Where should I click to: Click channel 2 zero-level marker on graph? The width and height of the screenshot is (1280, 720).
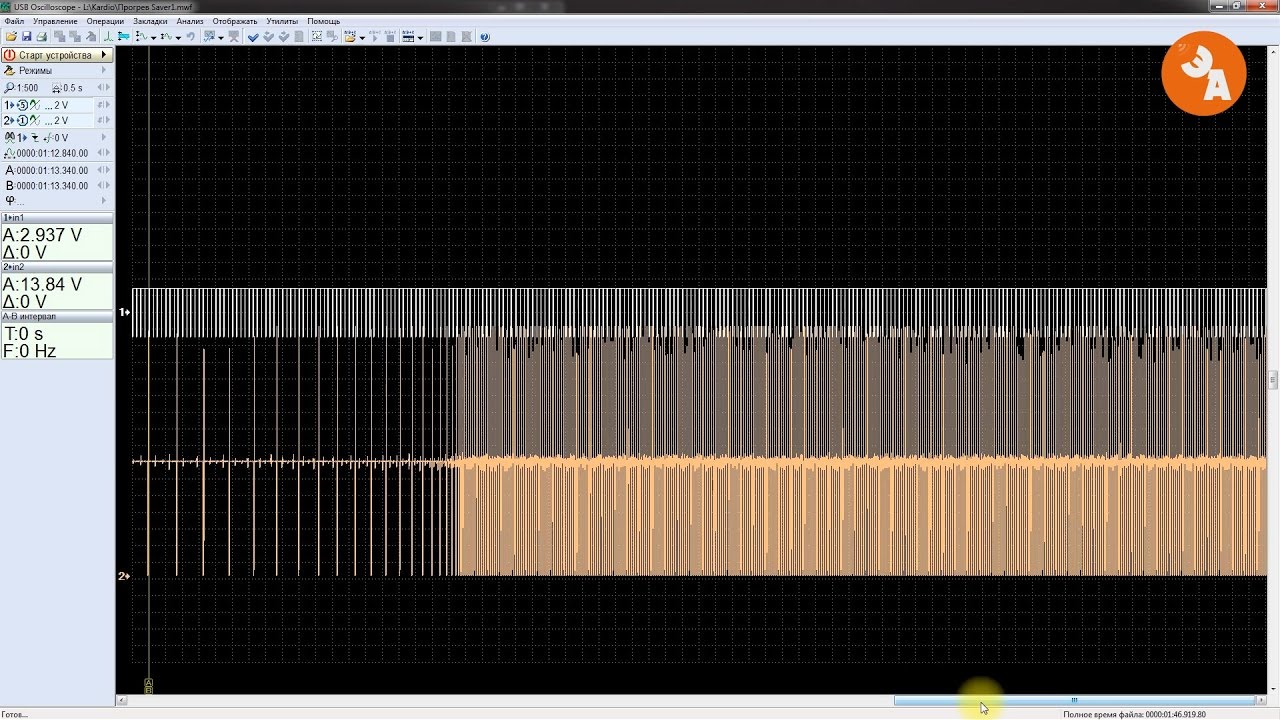click(x=124, y=576)
